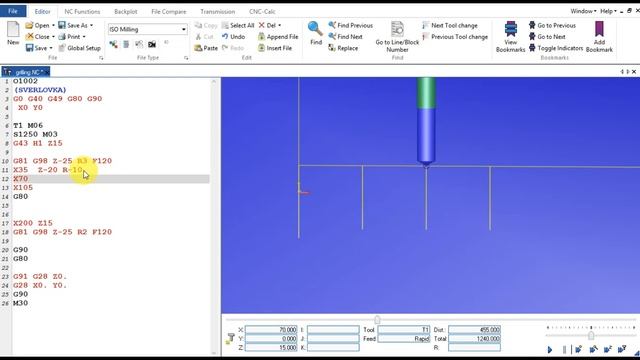Jump to Next Tool change

[x=450, y=25]
